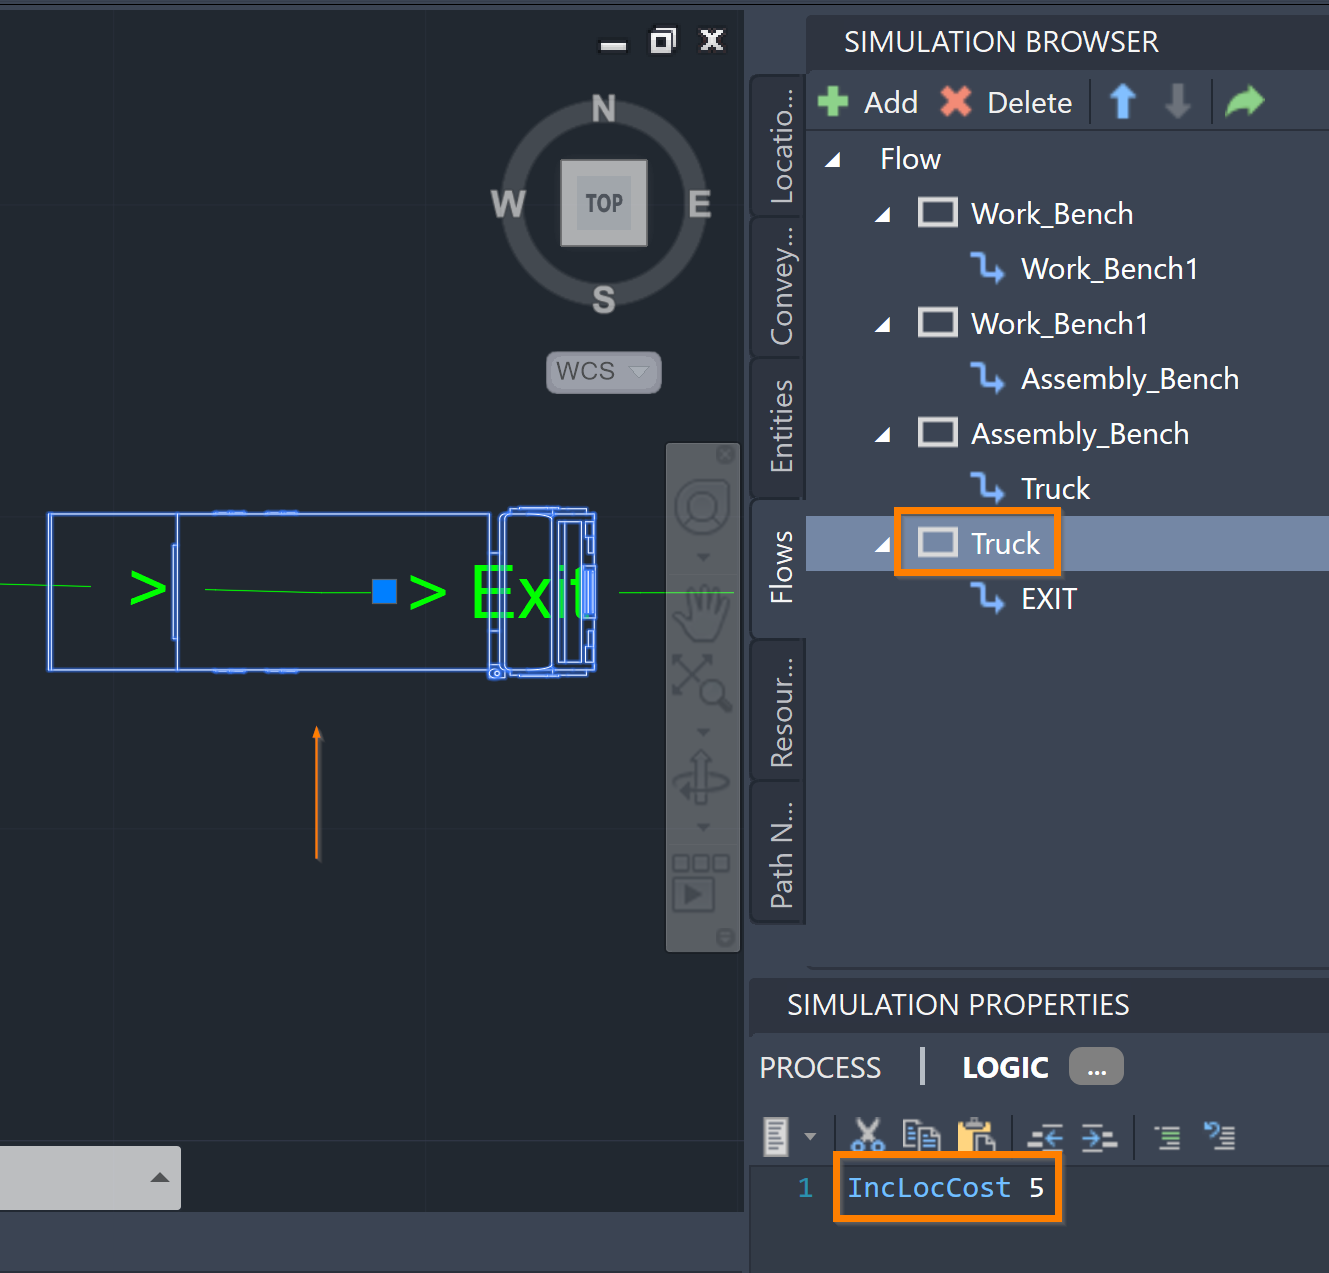Click W on the ViewCube compass
The image size is (1329, 1273).
coord(508,203)
